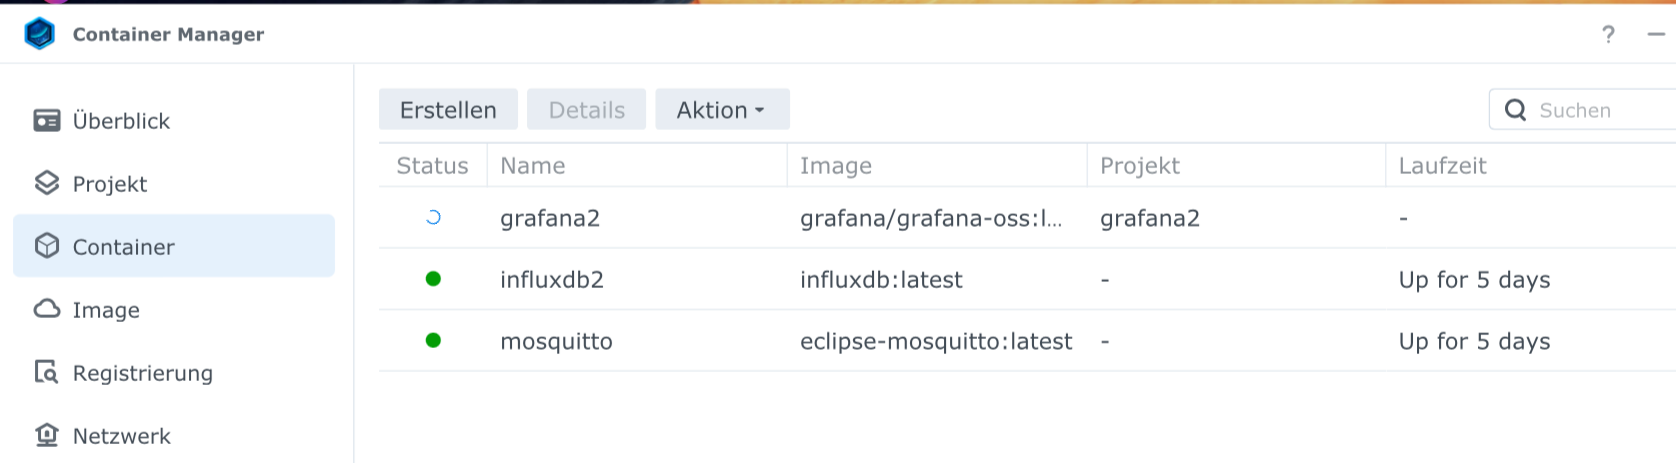Click the help question mark icon
The width and height of the screenshot is (1676, 463).
1608,35
